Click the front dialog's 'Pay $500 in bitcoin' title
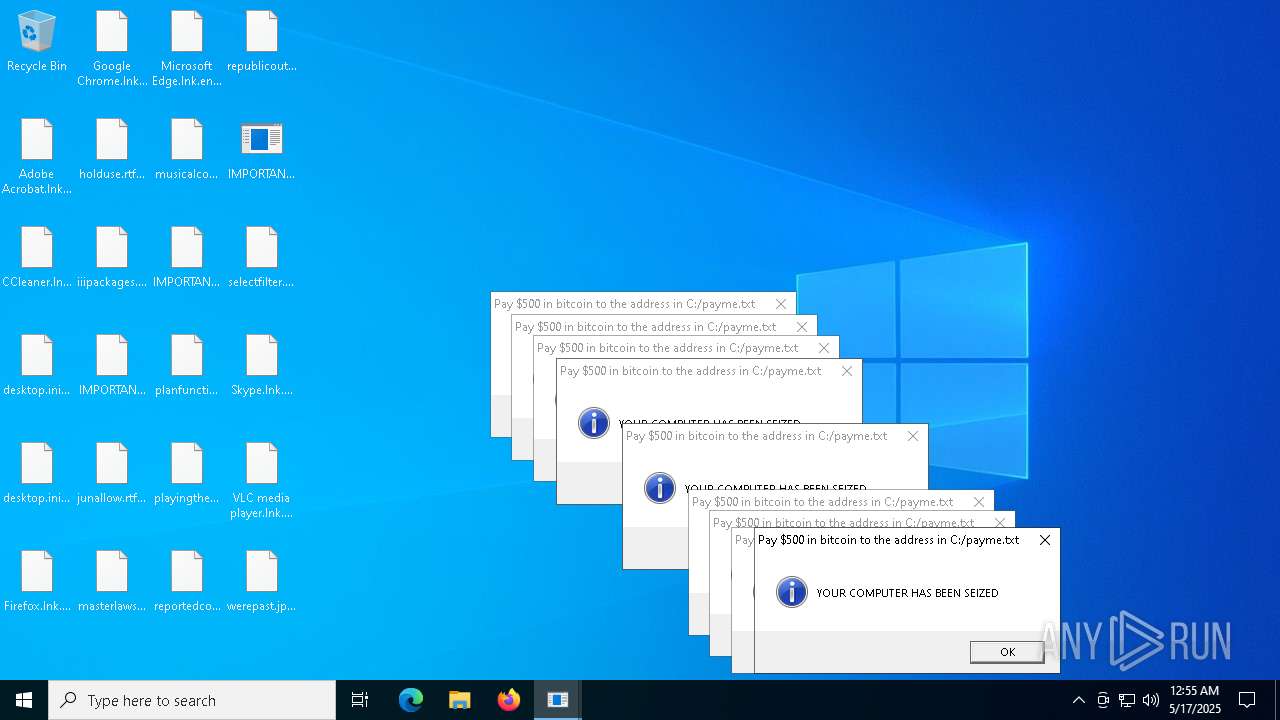The width and height of the screenshot is (1280, 720). 888,540
